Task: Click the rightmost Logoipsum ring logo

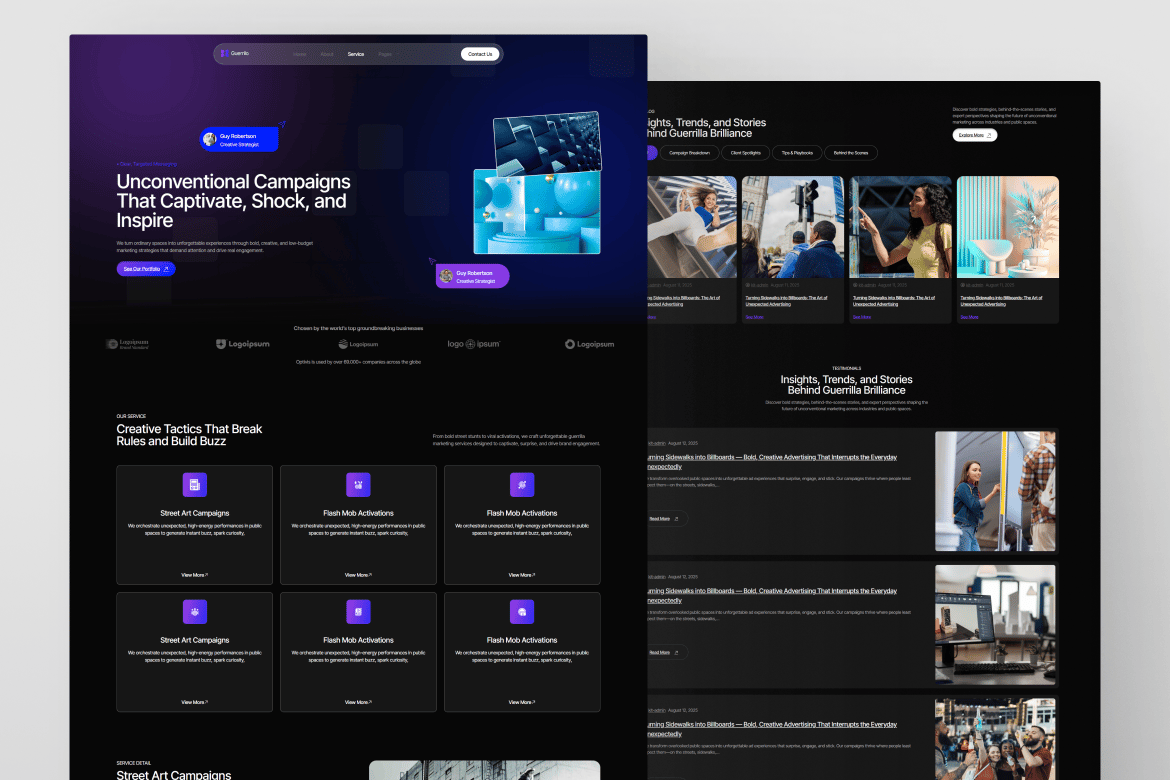Action: coord(589,344)
